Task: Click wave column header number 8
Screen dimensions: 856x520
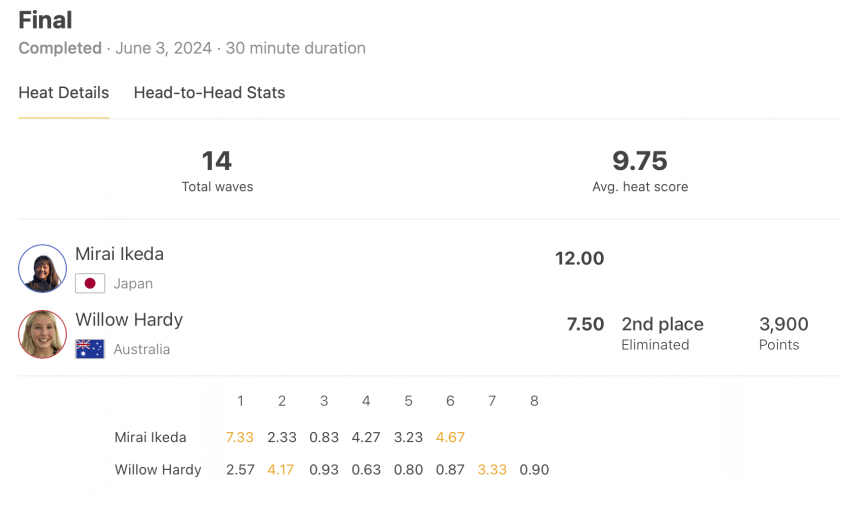Action: [534, 401]
